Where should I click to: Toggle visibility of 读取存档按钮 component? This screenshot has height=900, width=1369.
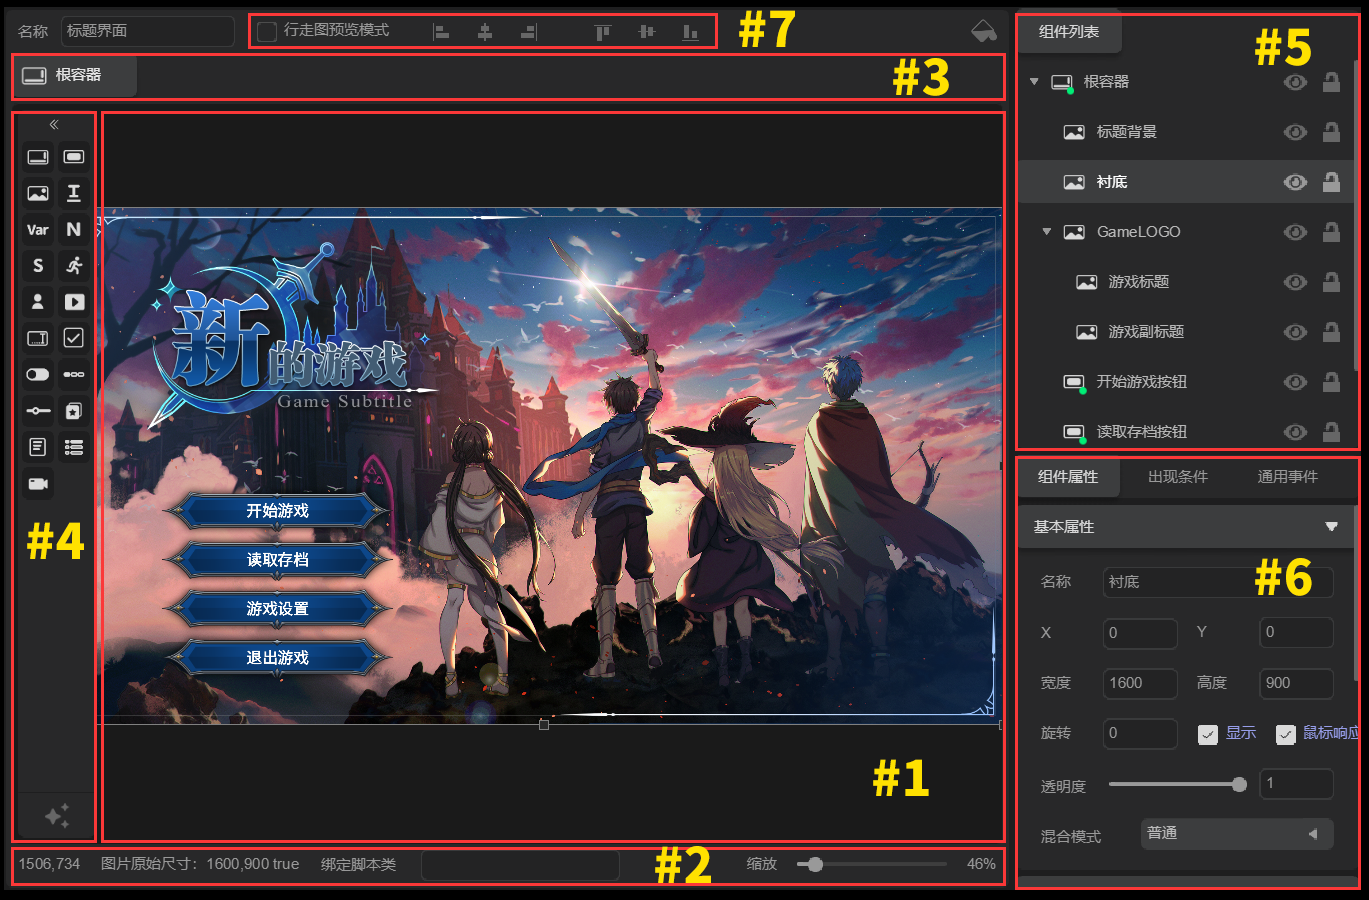[1295, 432]
